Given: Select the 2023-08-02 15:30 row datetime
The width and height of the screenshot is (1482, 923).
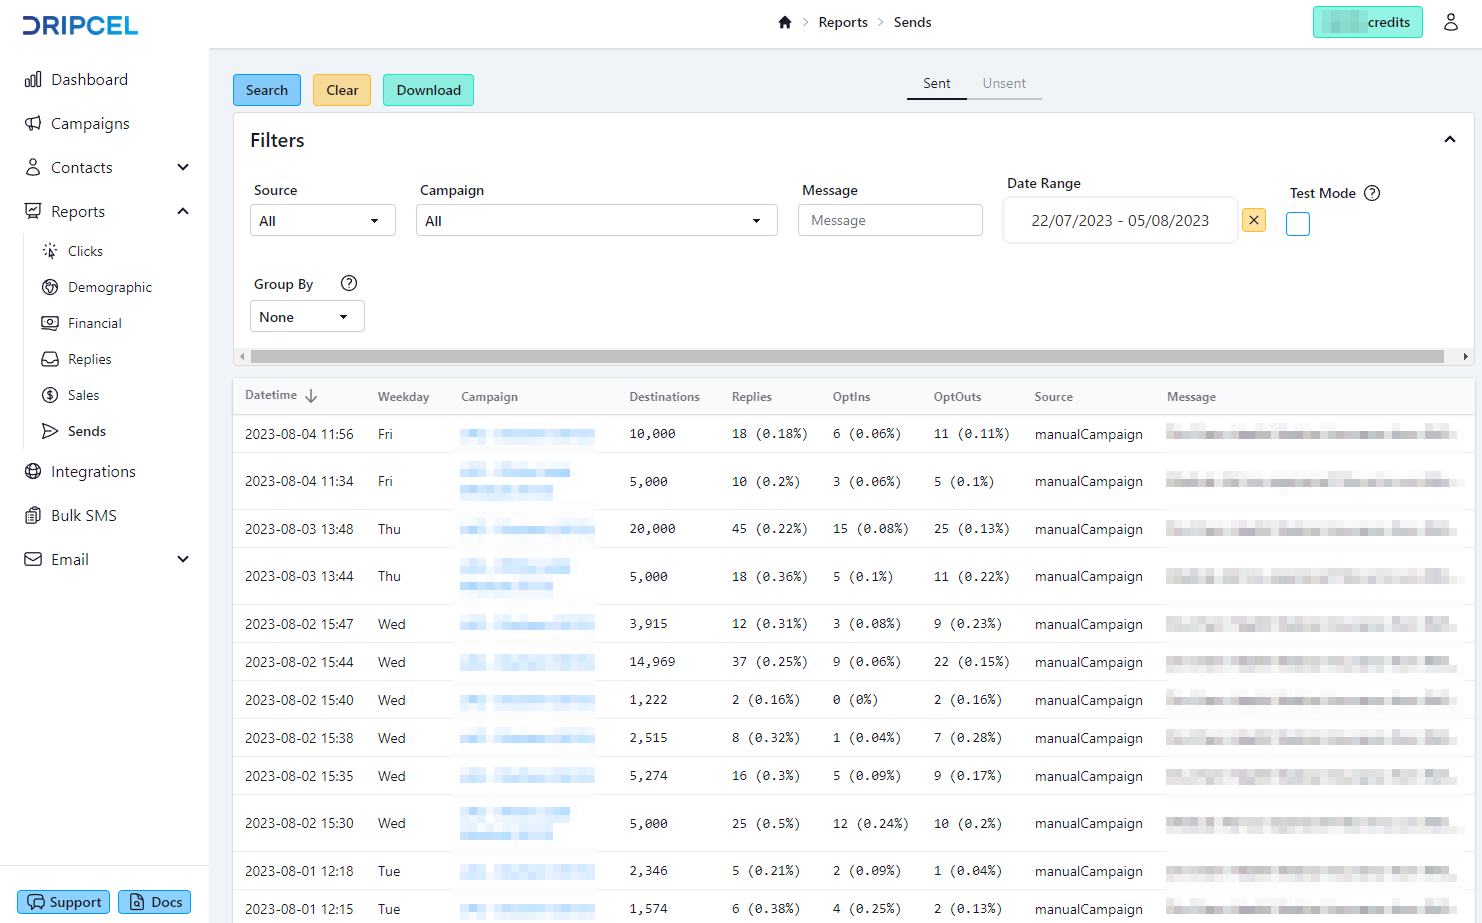Looking at the screenshot, I should (299, 823).
